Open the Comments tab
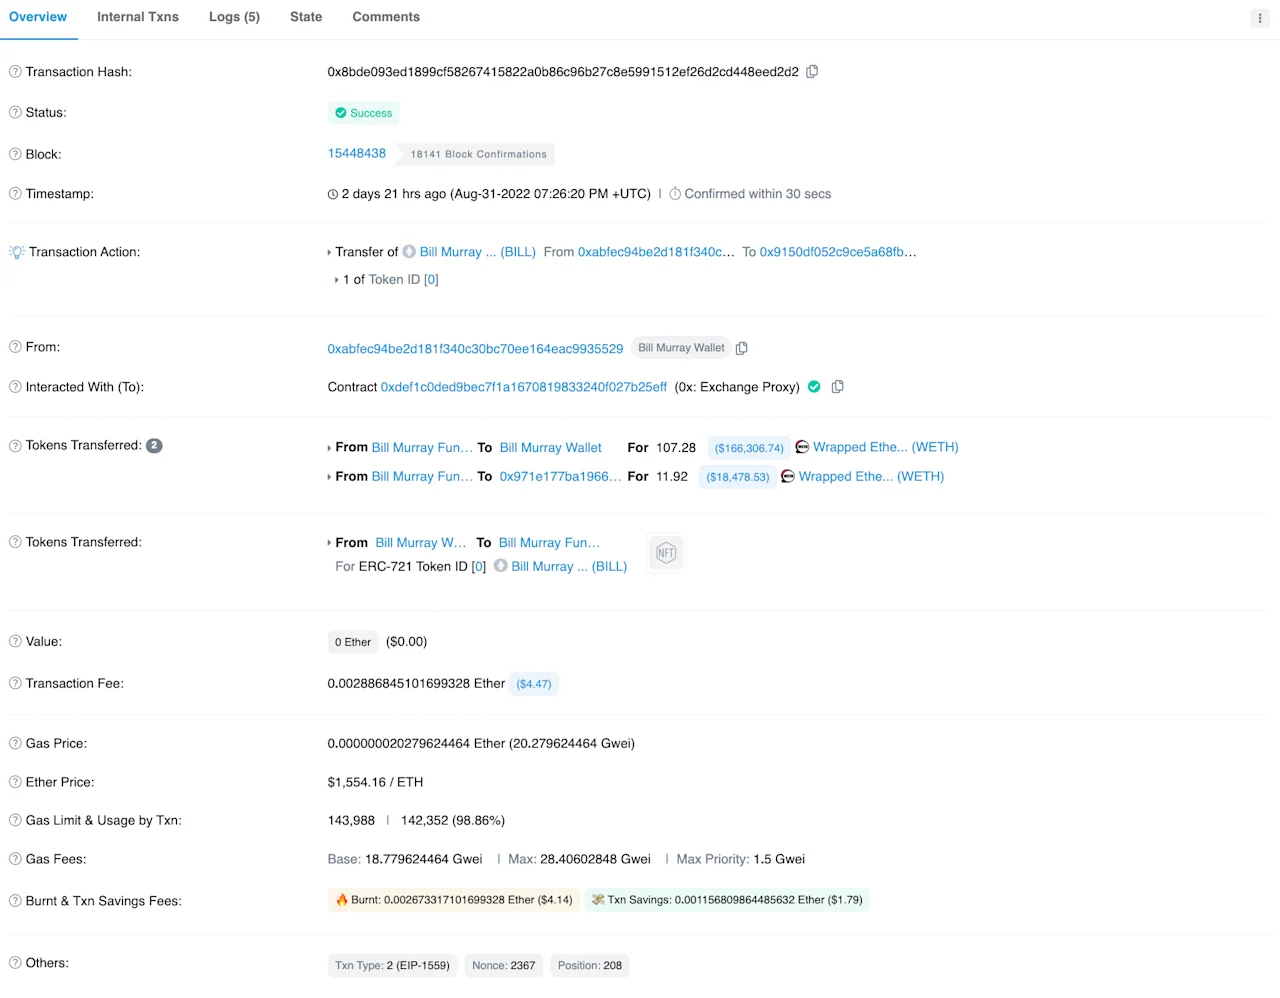This screenshot has width=1280, height=998. (386, 17)
